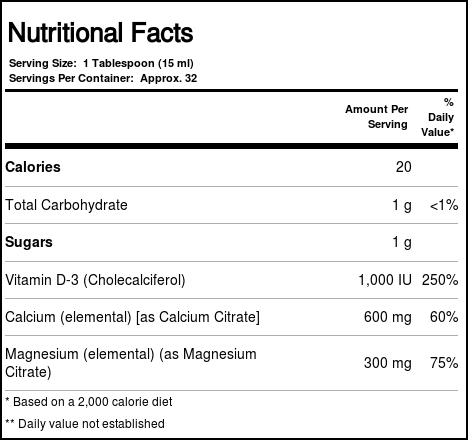Click the Nutritional Facts heading
468x440 pixels.
(x=100, y=33)
